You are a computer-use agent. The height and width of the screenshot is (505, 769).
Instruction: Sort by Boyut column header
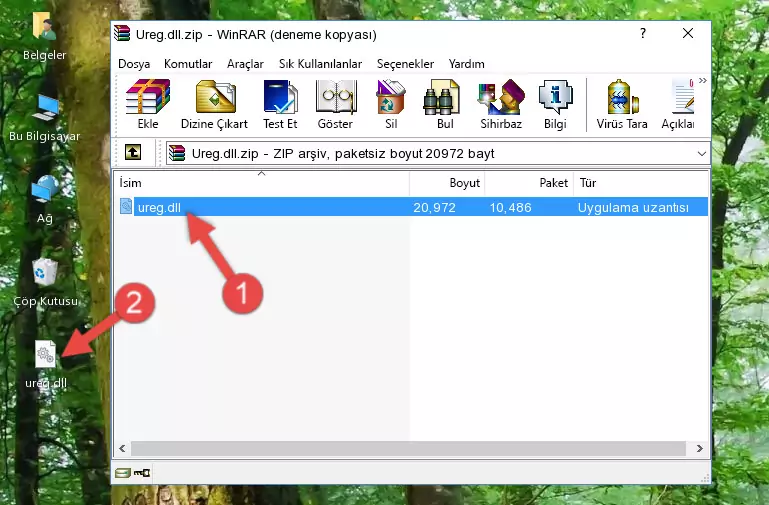click(447, 183)
